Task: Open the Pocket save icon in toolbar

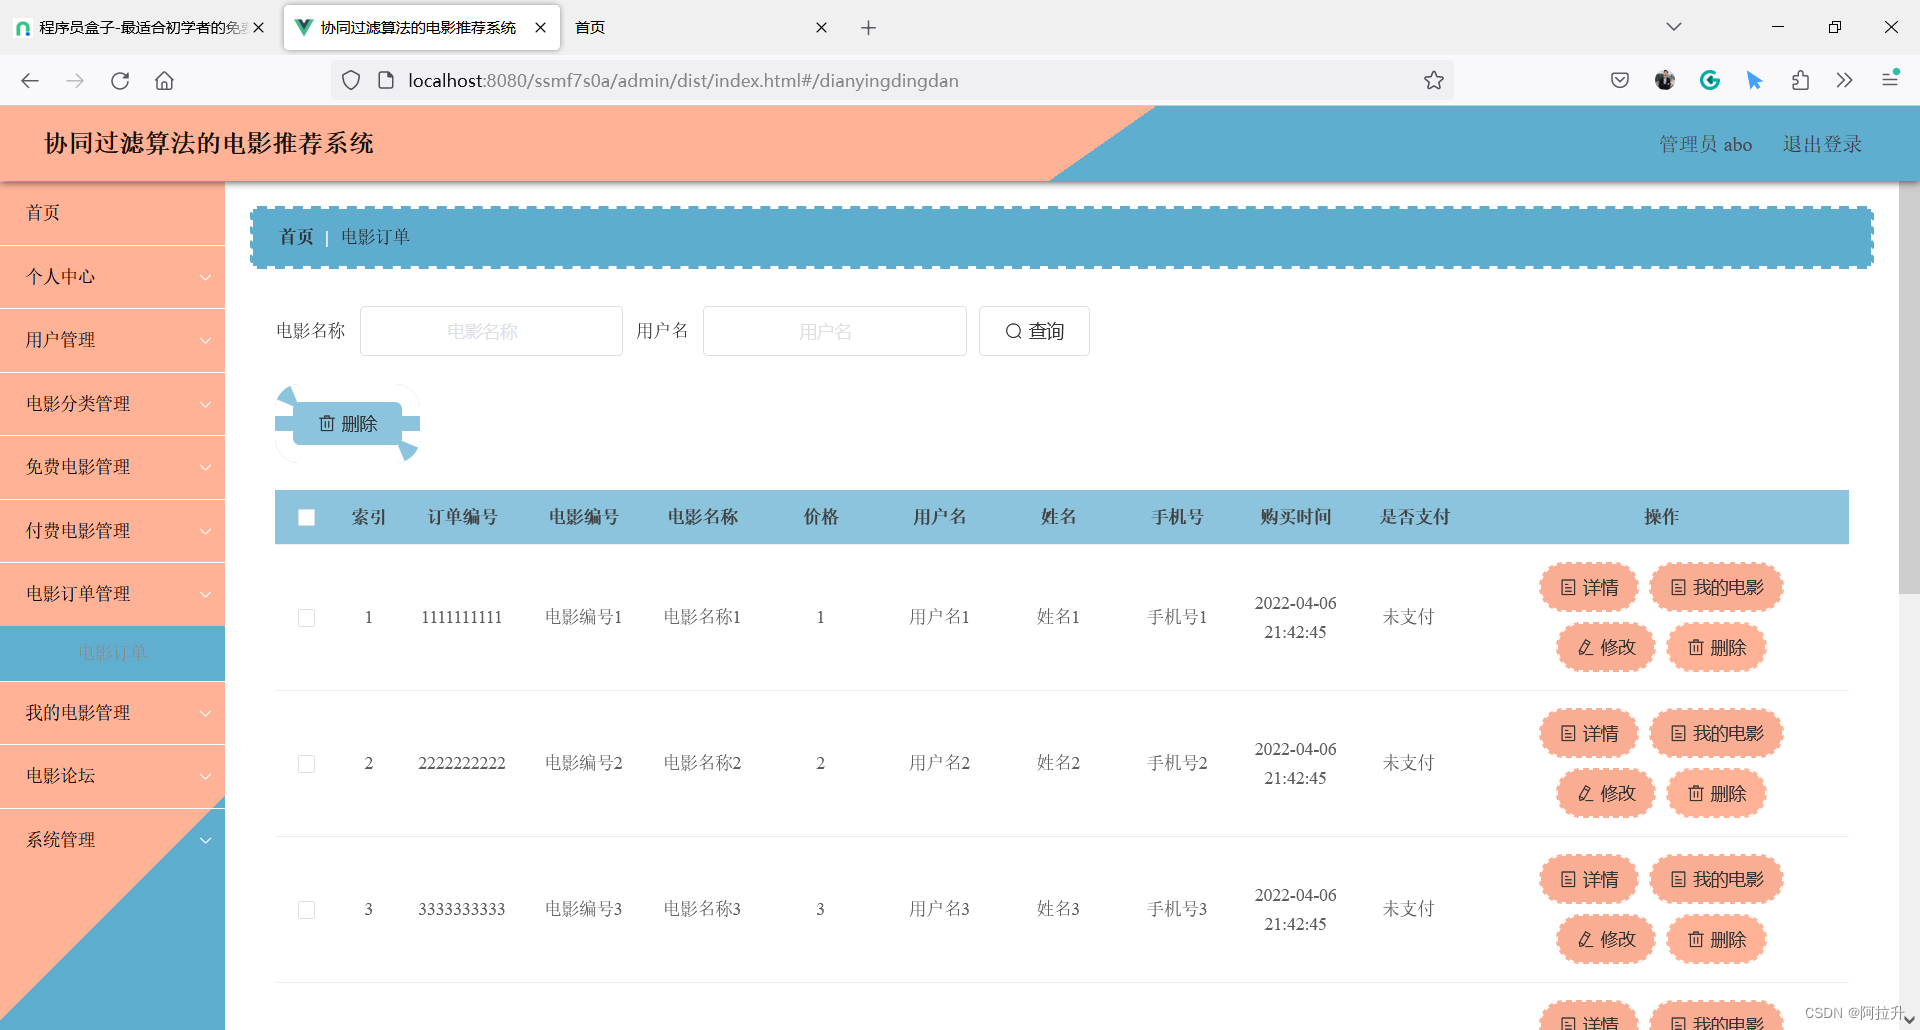Action: click(x=1620, y=81)
